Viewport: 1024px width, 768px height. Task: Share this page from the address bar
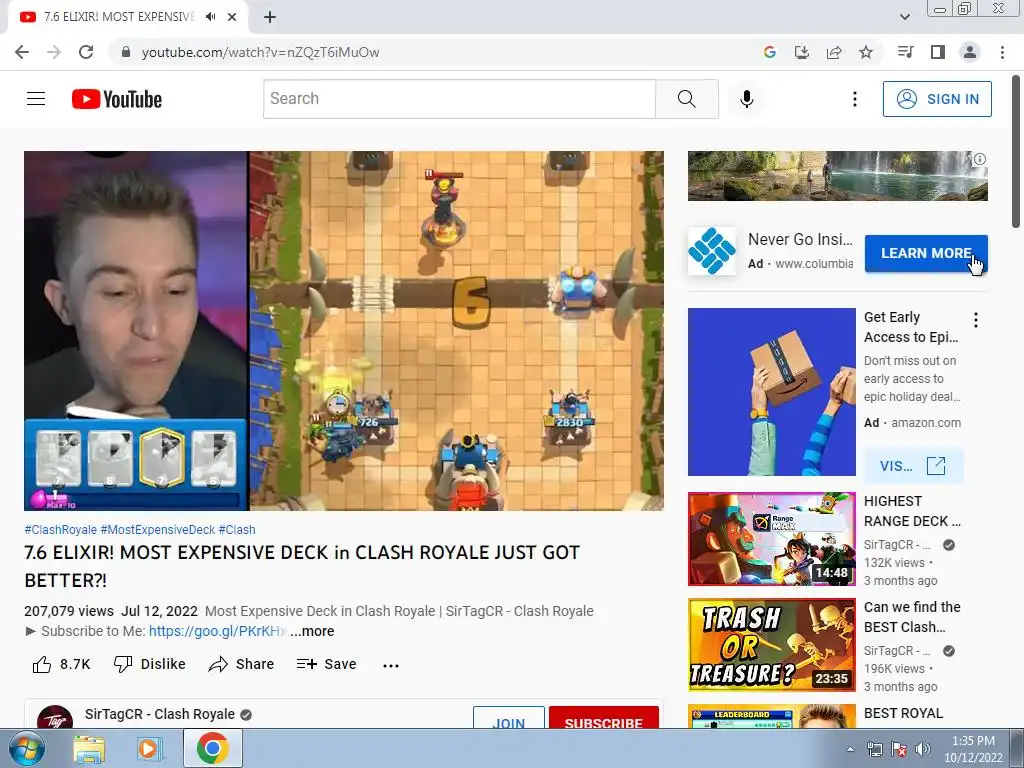(833, 52)
